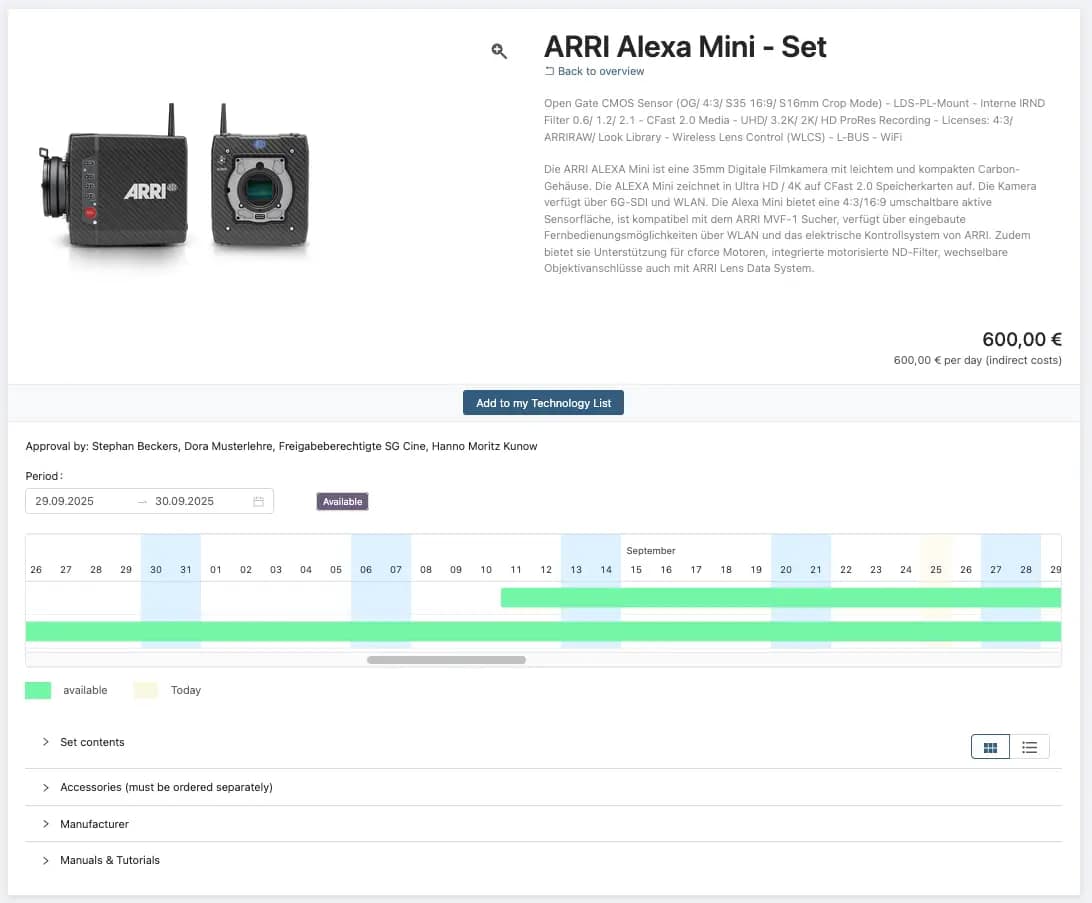Switch to grid view icon
This screenshot has width=1092, height=903.
coord(990,747)
